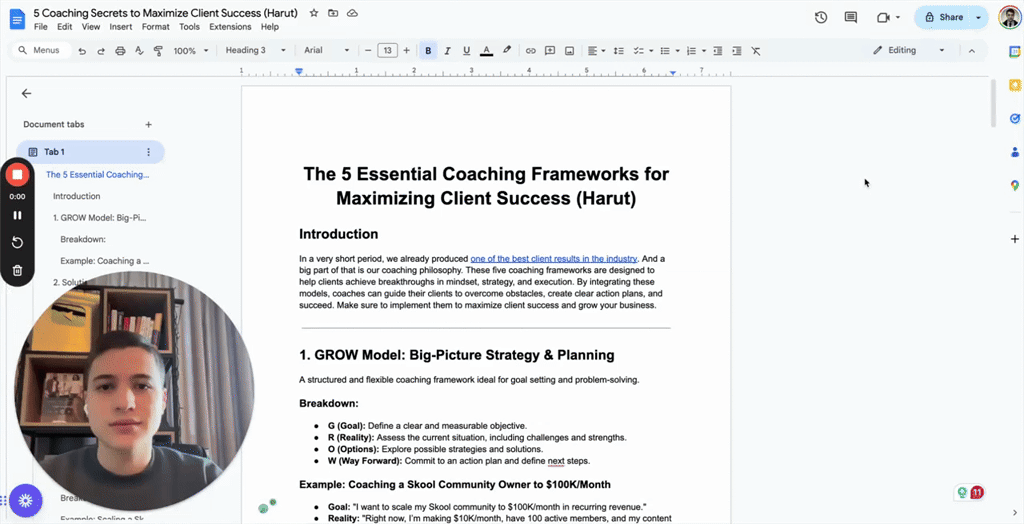Open Tab 1 options menu

[x=148, y=152]
